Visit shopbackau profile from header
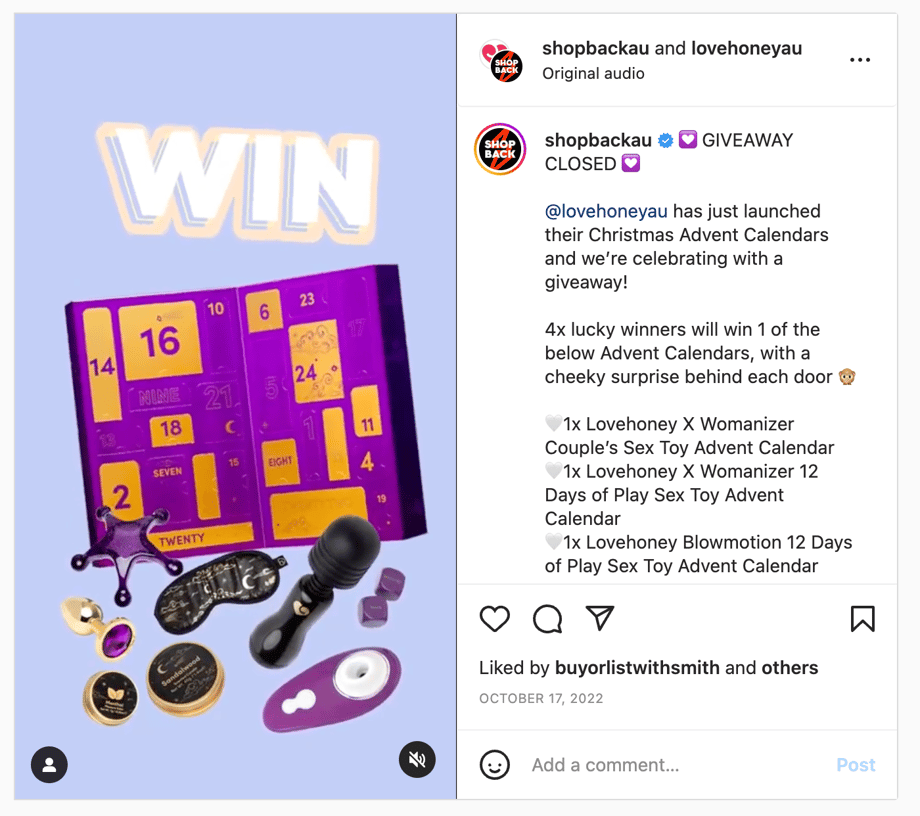Viewport: 920px width, 816px height. [595, 48]
